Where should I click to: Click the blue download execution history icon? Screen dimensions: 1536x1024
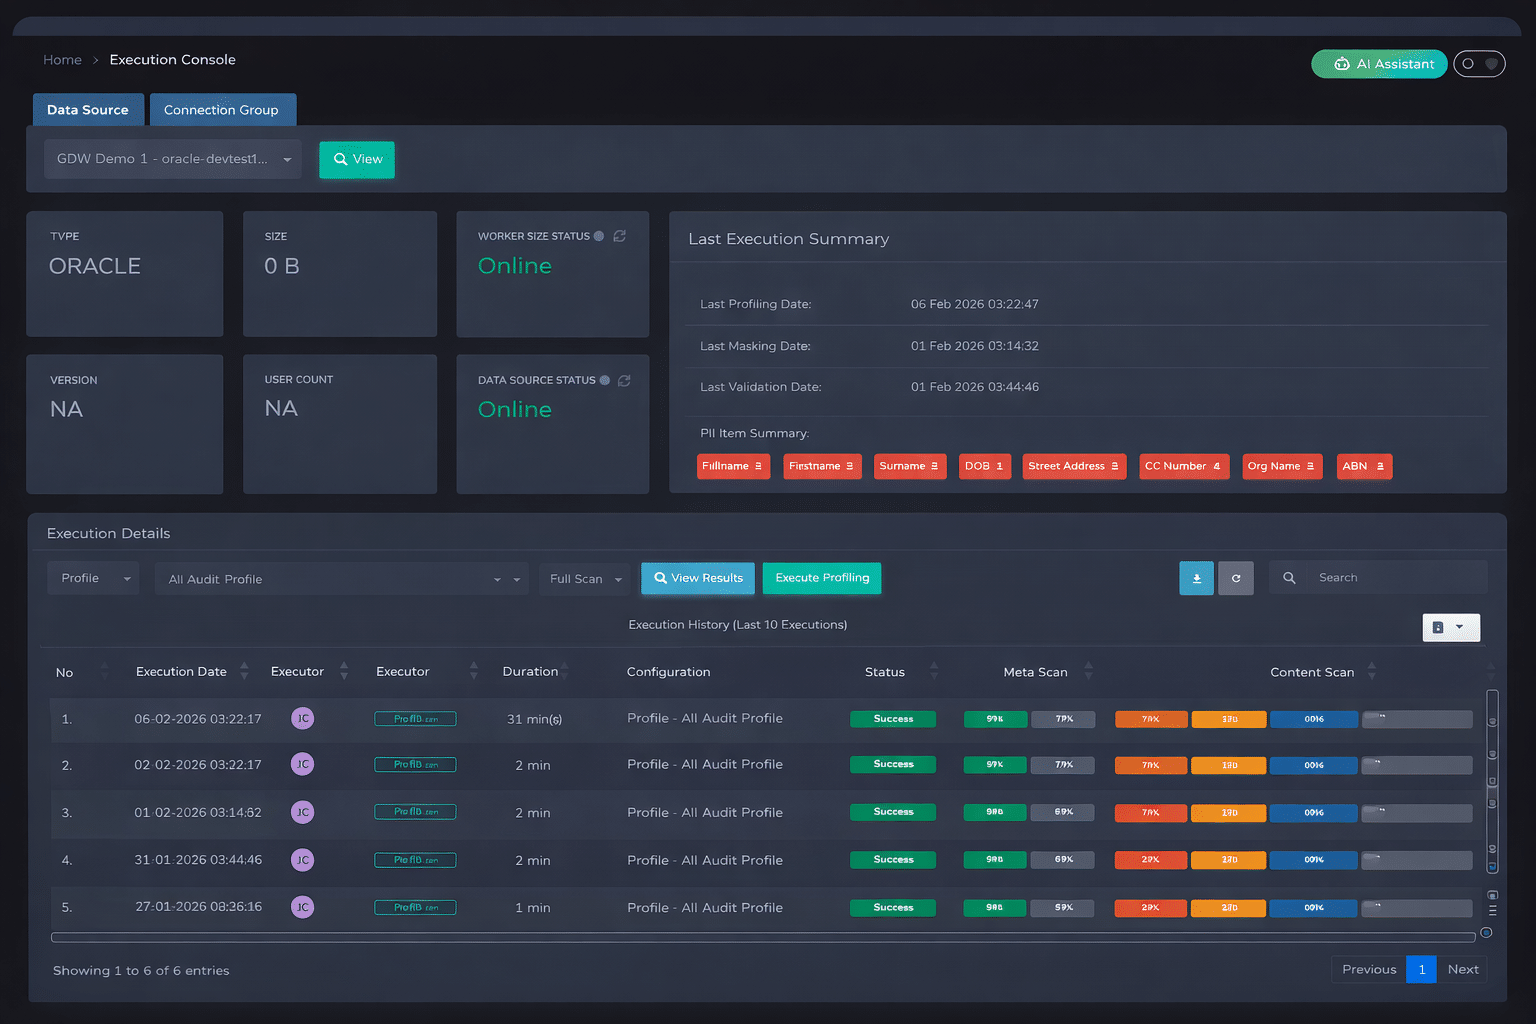click(1196, 578)
